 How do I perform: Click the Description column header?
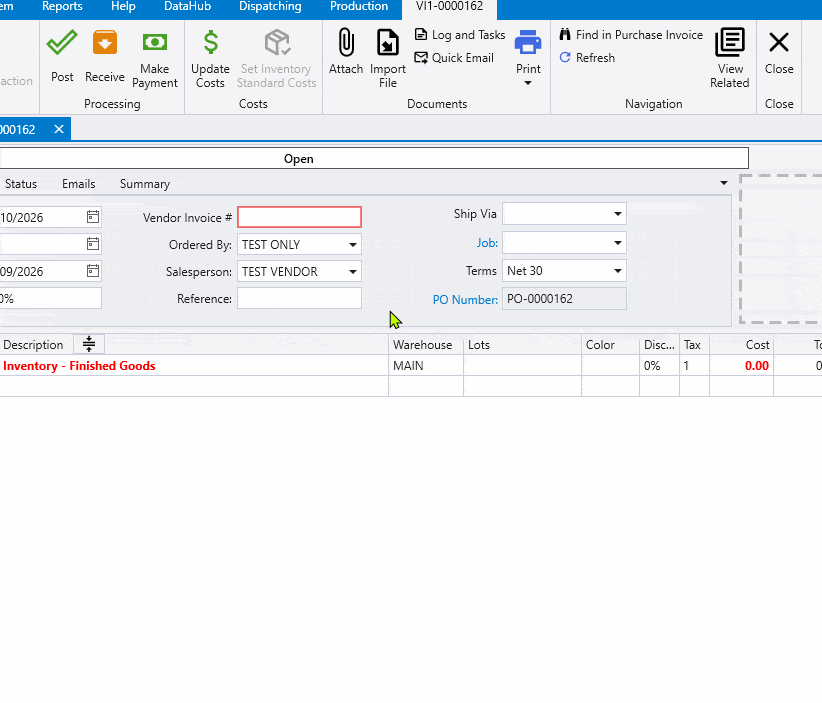tap(33, 344)
